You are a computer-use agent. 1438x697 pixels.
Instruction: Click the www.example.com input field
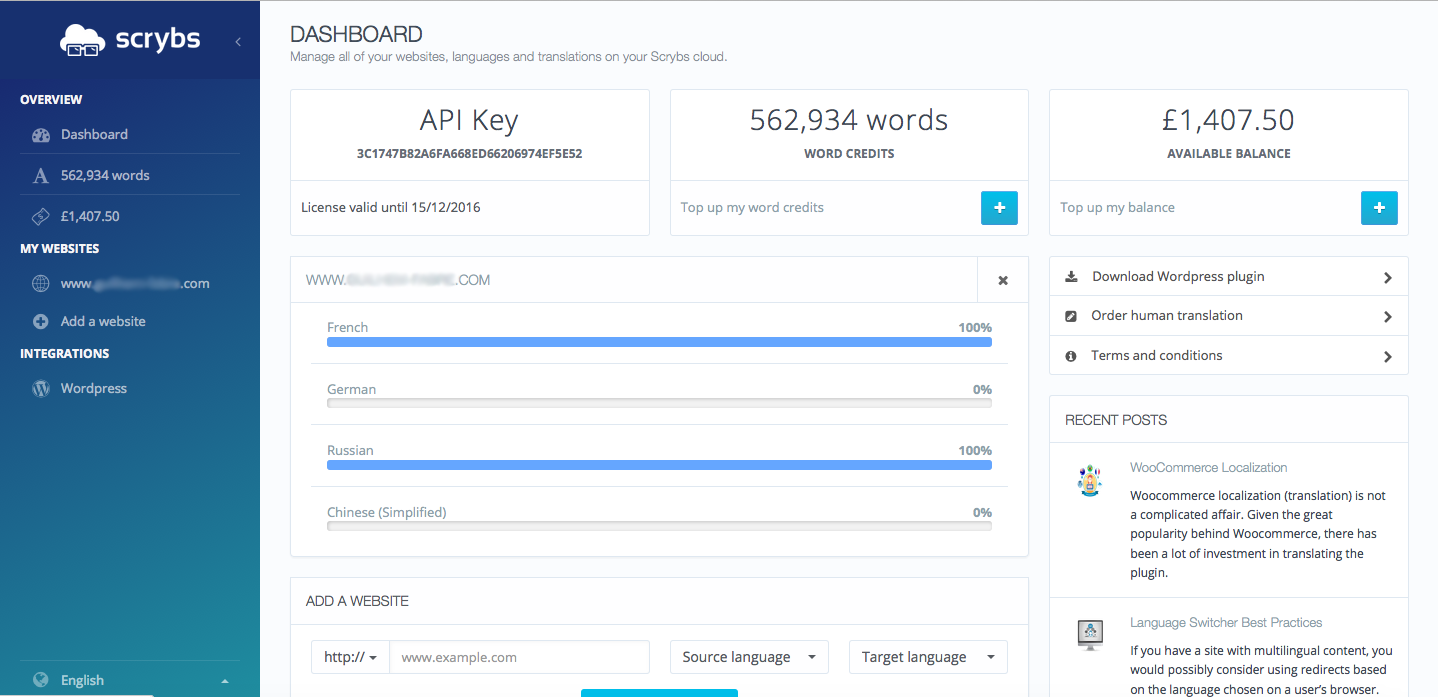point(519,657)
